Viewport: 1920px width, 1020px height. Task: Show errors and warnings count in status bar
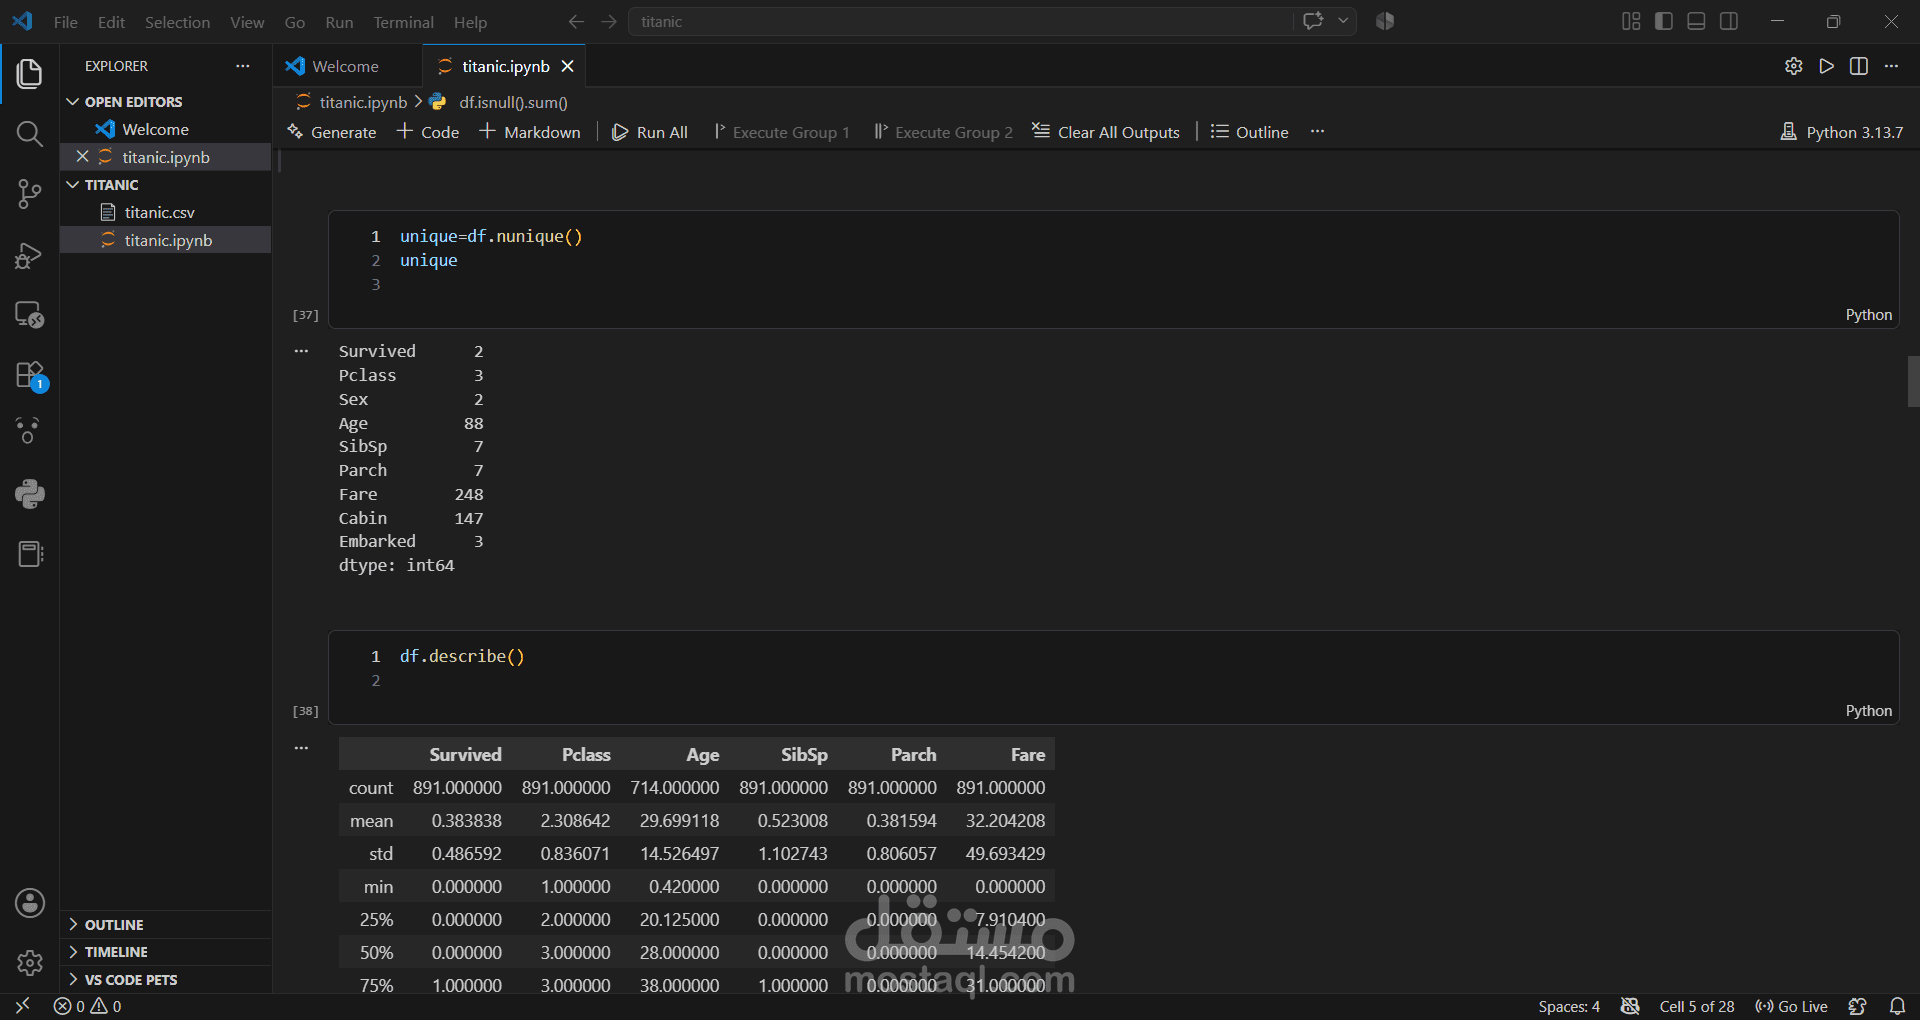point(88,1006)
